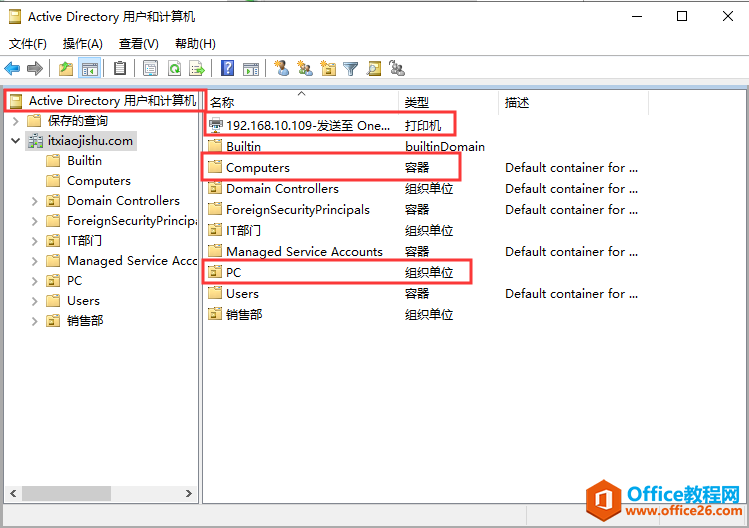This screenshot has width=749, height=528.
Task: Open the 操作(A) menu
Action: [83, 44]
